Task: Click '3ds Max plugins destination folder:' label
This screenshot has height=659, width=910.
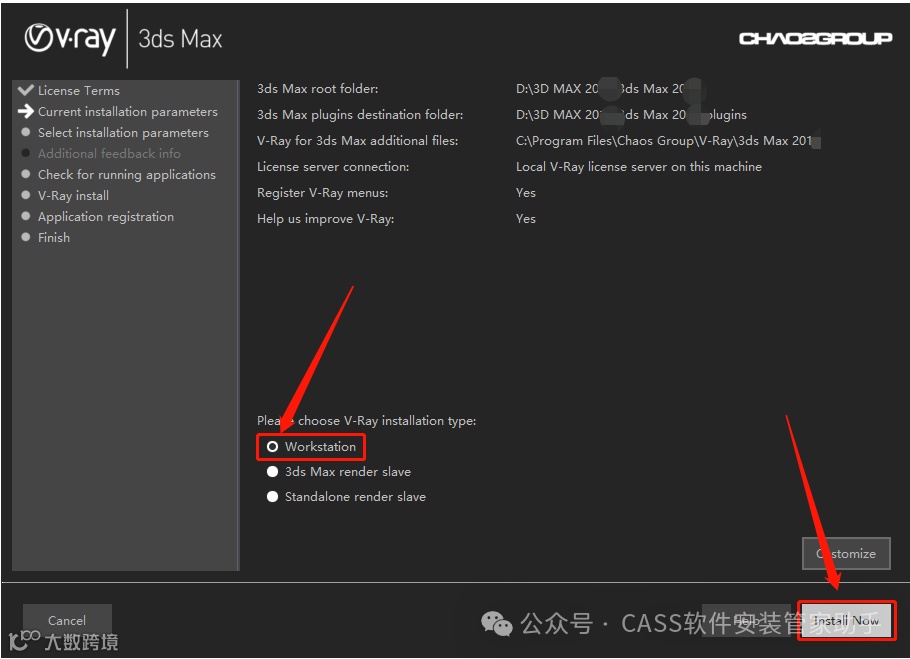Action: [x=360, y=115]
